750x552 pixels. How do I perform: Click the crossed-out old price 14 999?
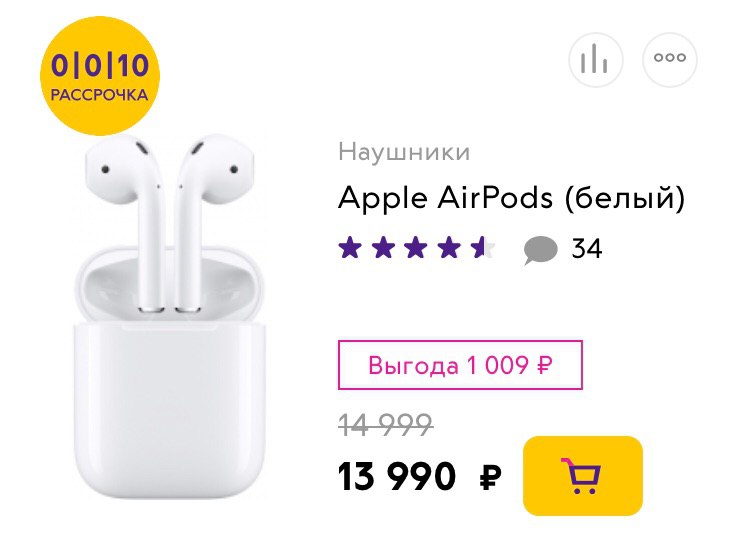(386, 425)
